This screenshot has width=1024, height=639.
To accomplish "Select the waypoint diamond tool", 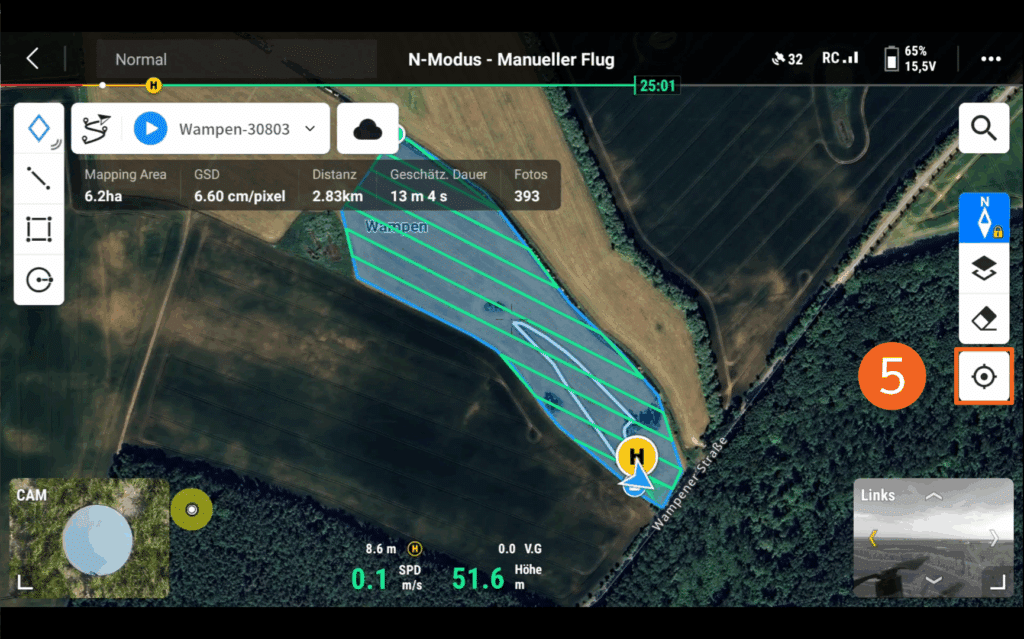I will [39, 128].
